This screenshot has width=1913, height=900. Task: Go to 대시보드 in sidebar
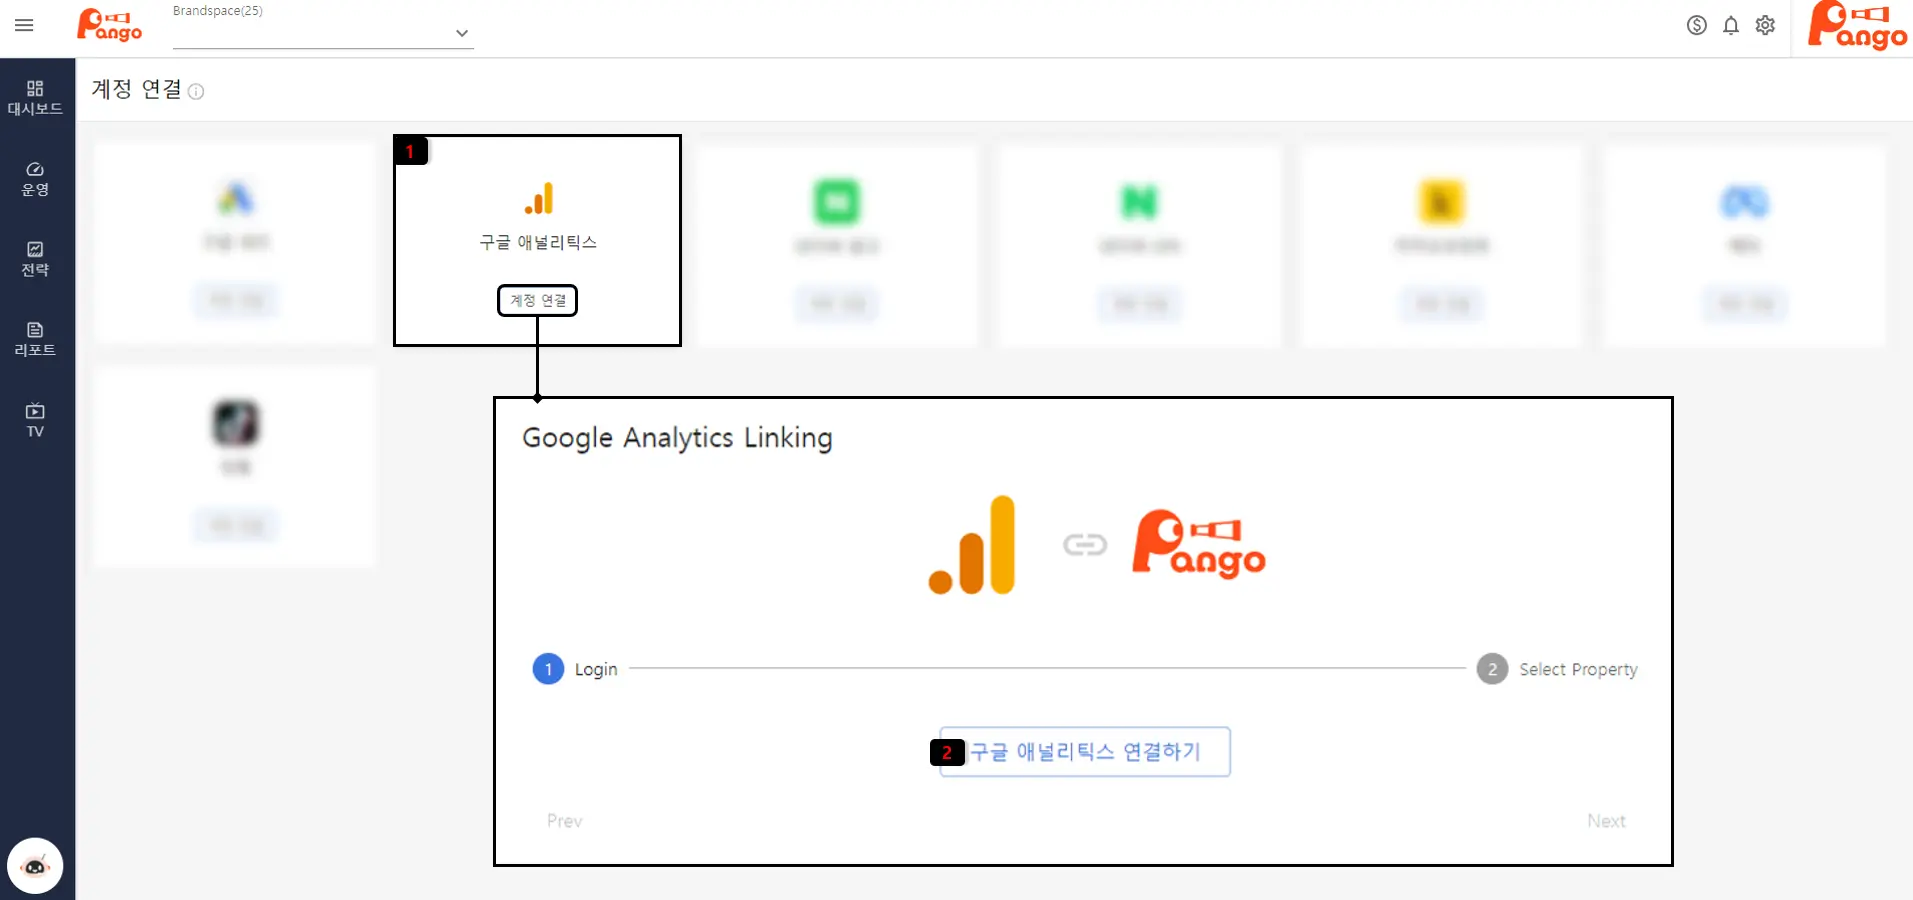pyautogui.click(x=35, y=97)
